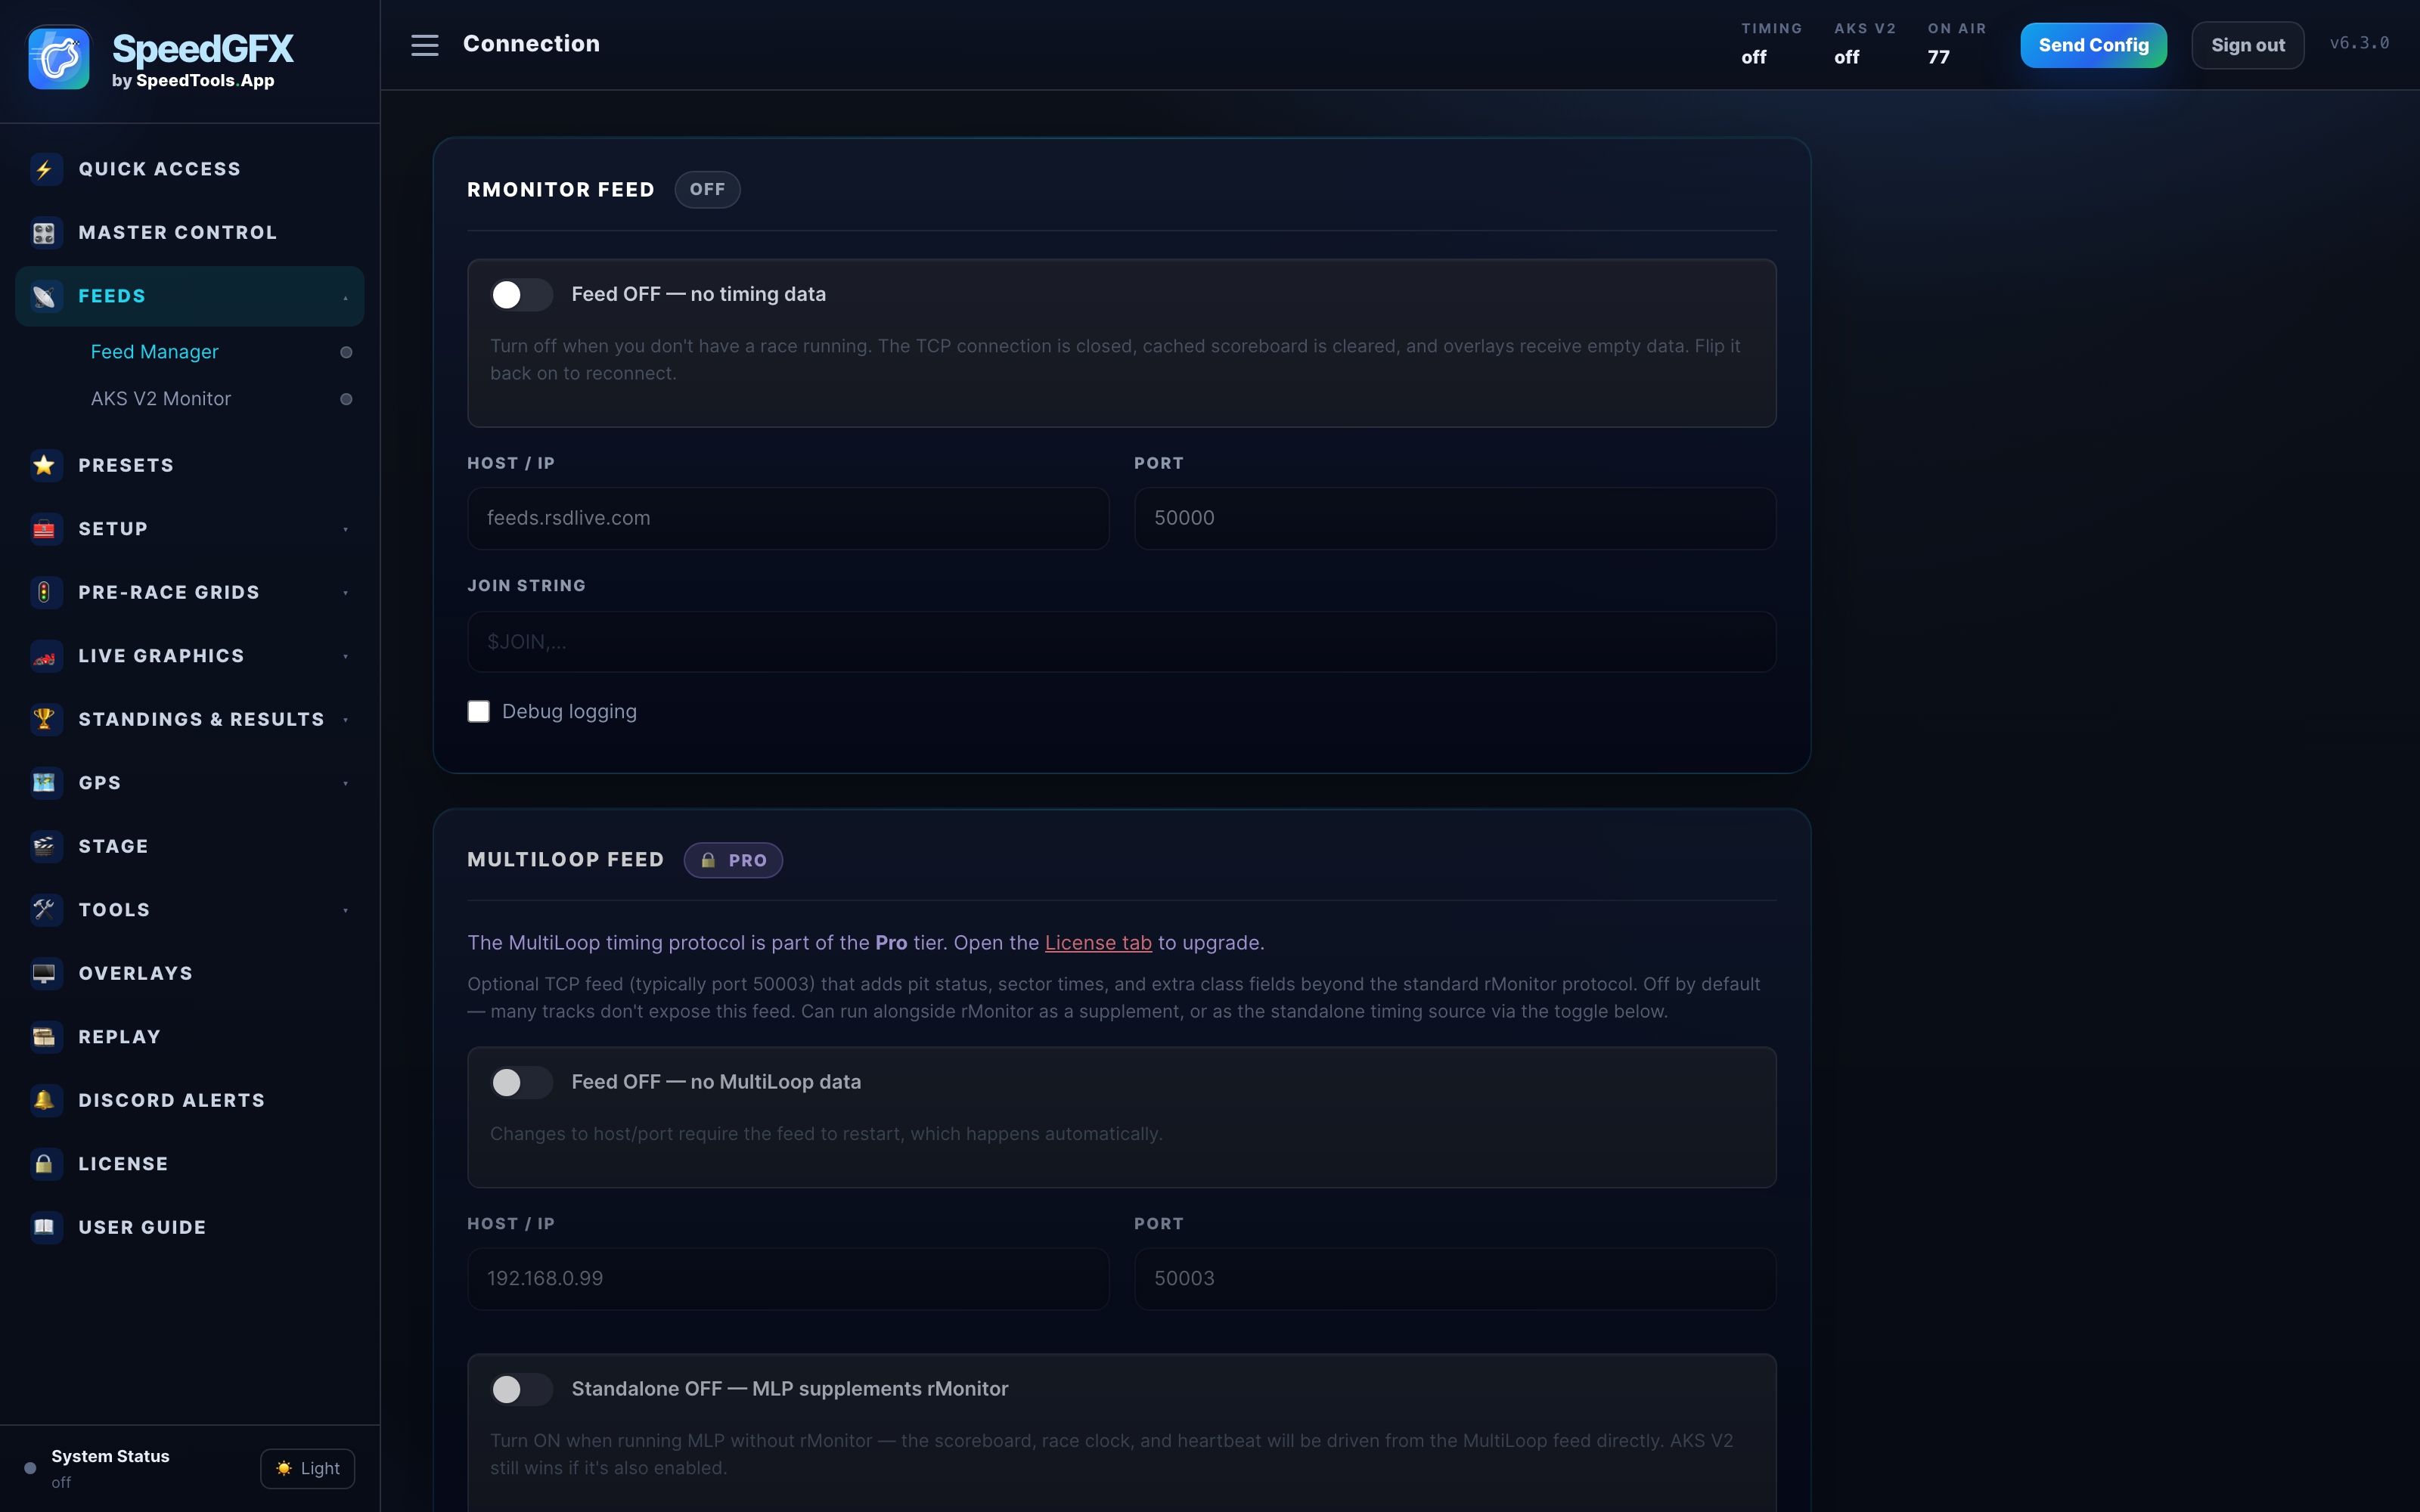
Task: Click the v6.3.0 version text
Action: tap(2359, 43)
